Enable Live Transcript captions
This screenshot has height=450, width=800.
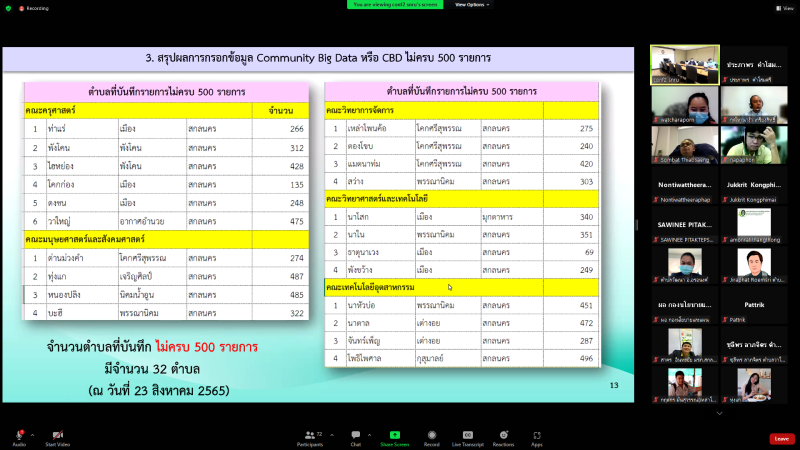click(467, 436)
